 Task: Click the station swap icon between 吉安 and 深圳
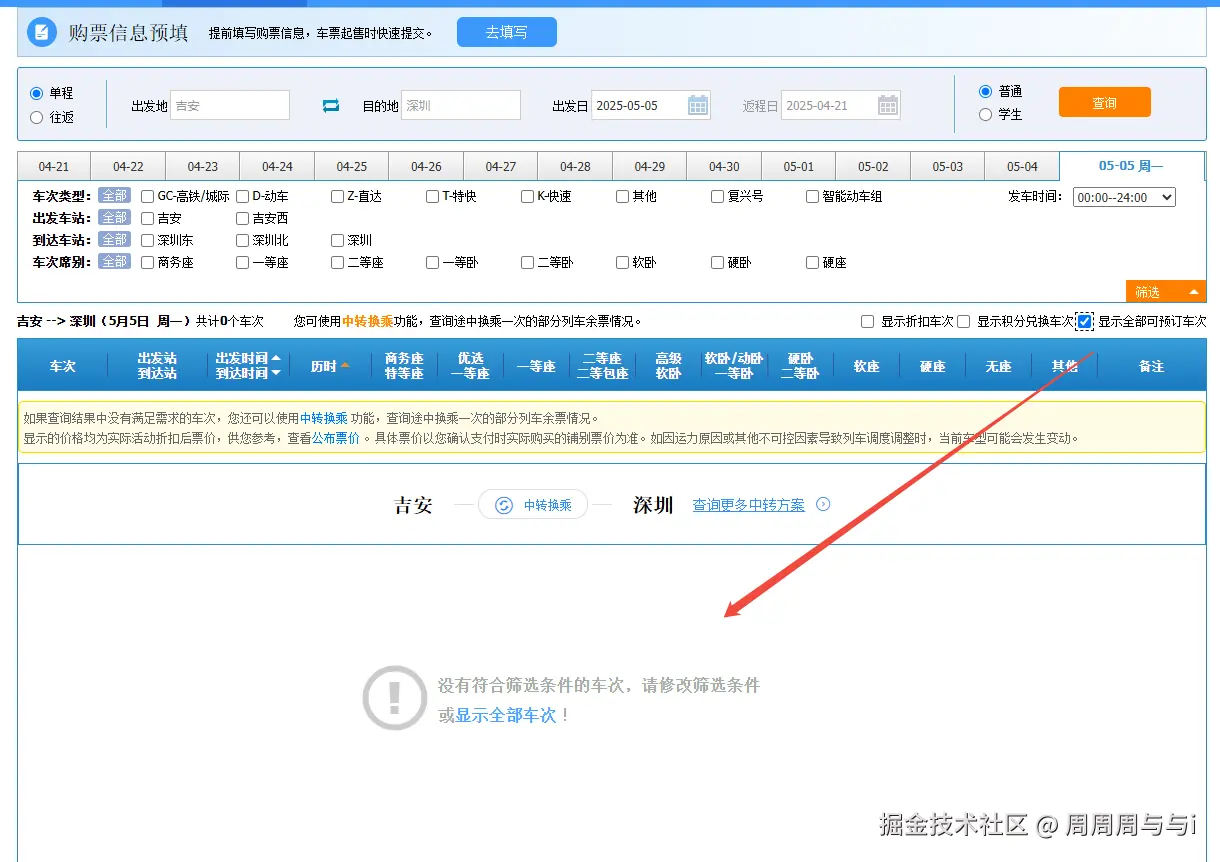click(x=330, y=104)
